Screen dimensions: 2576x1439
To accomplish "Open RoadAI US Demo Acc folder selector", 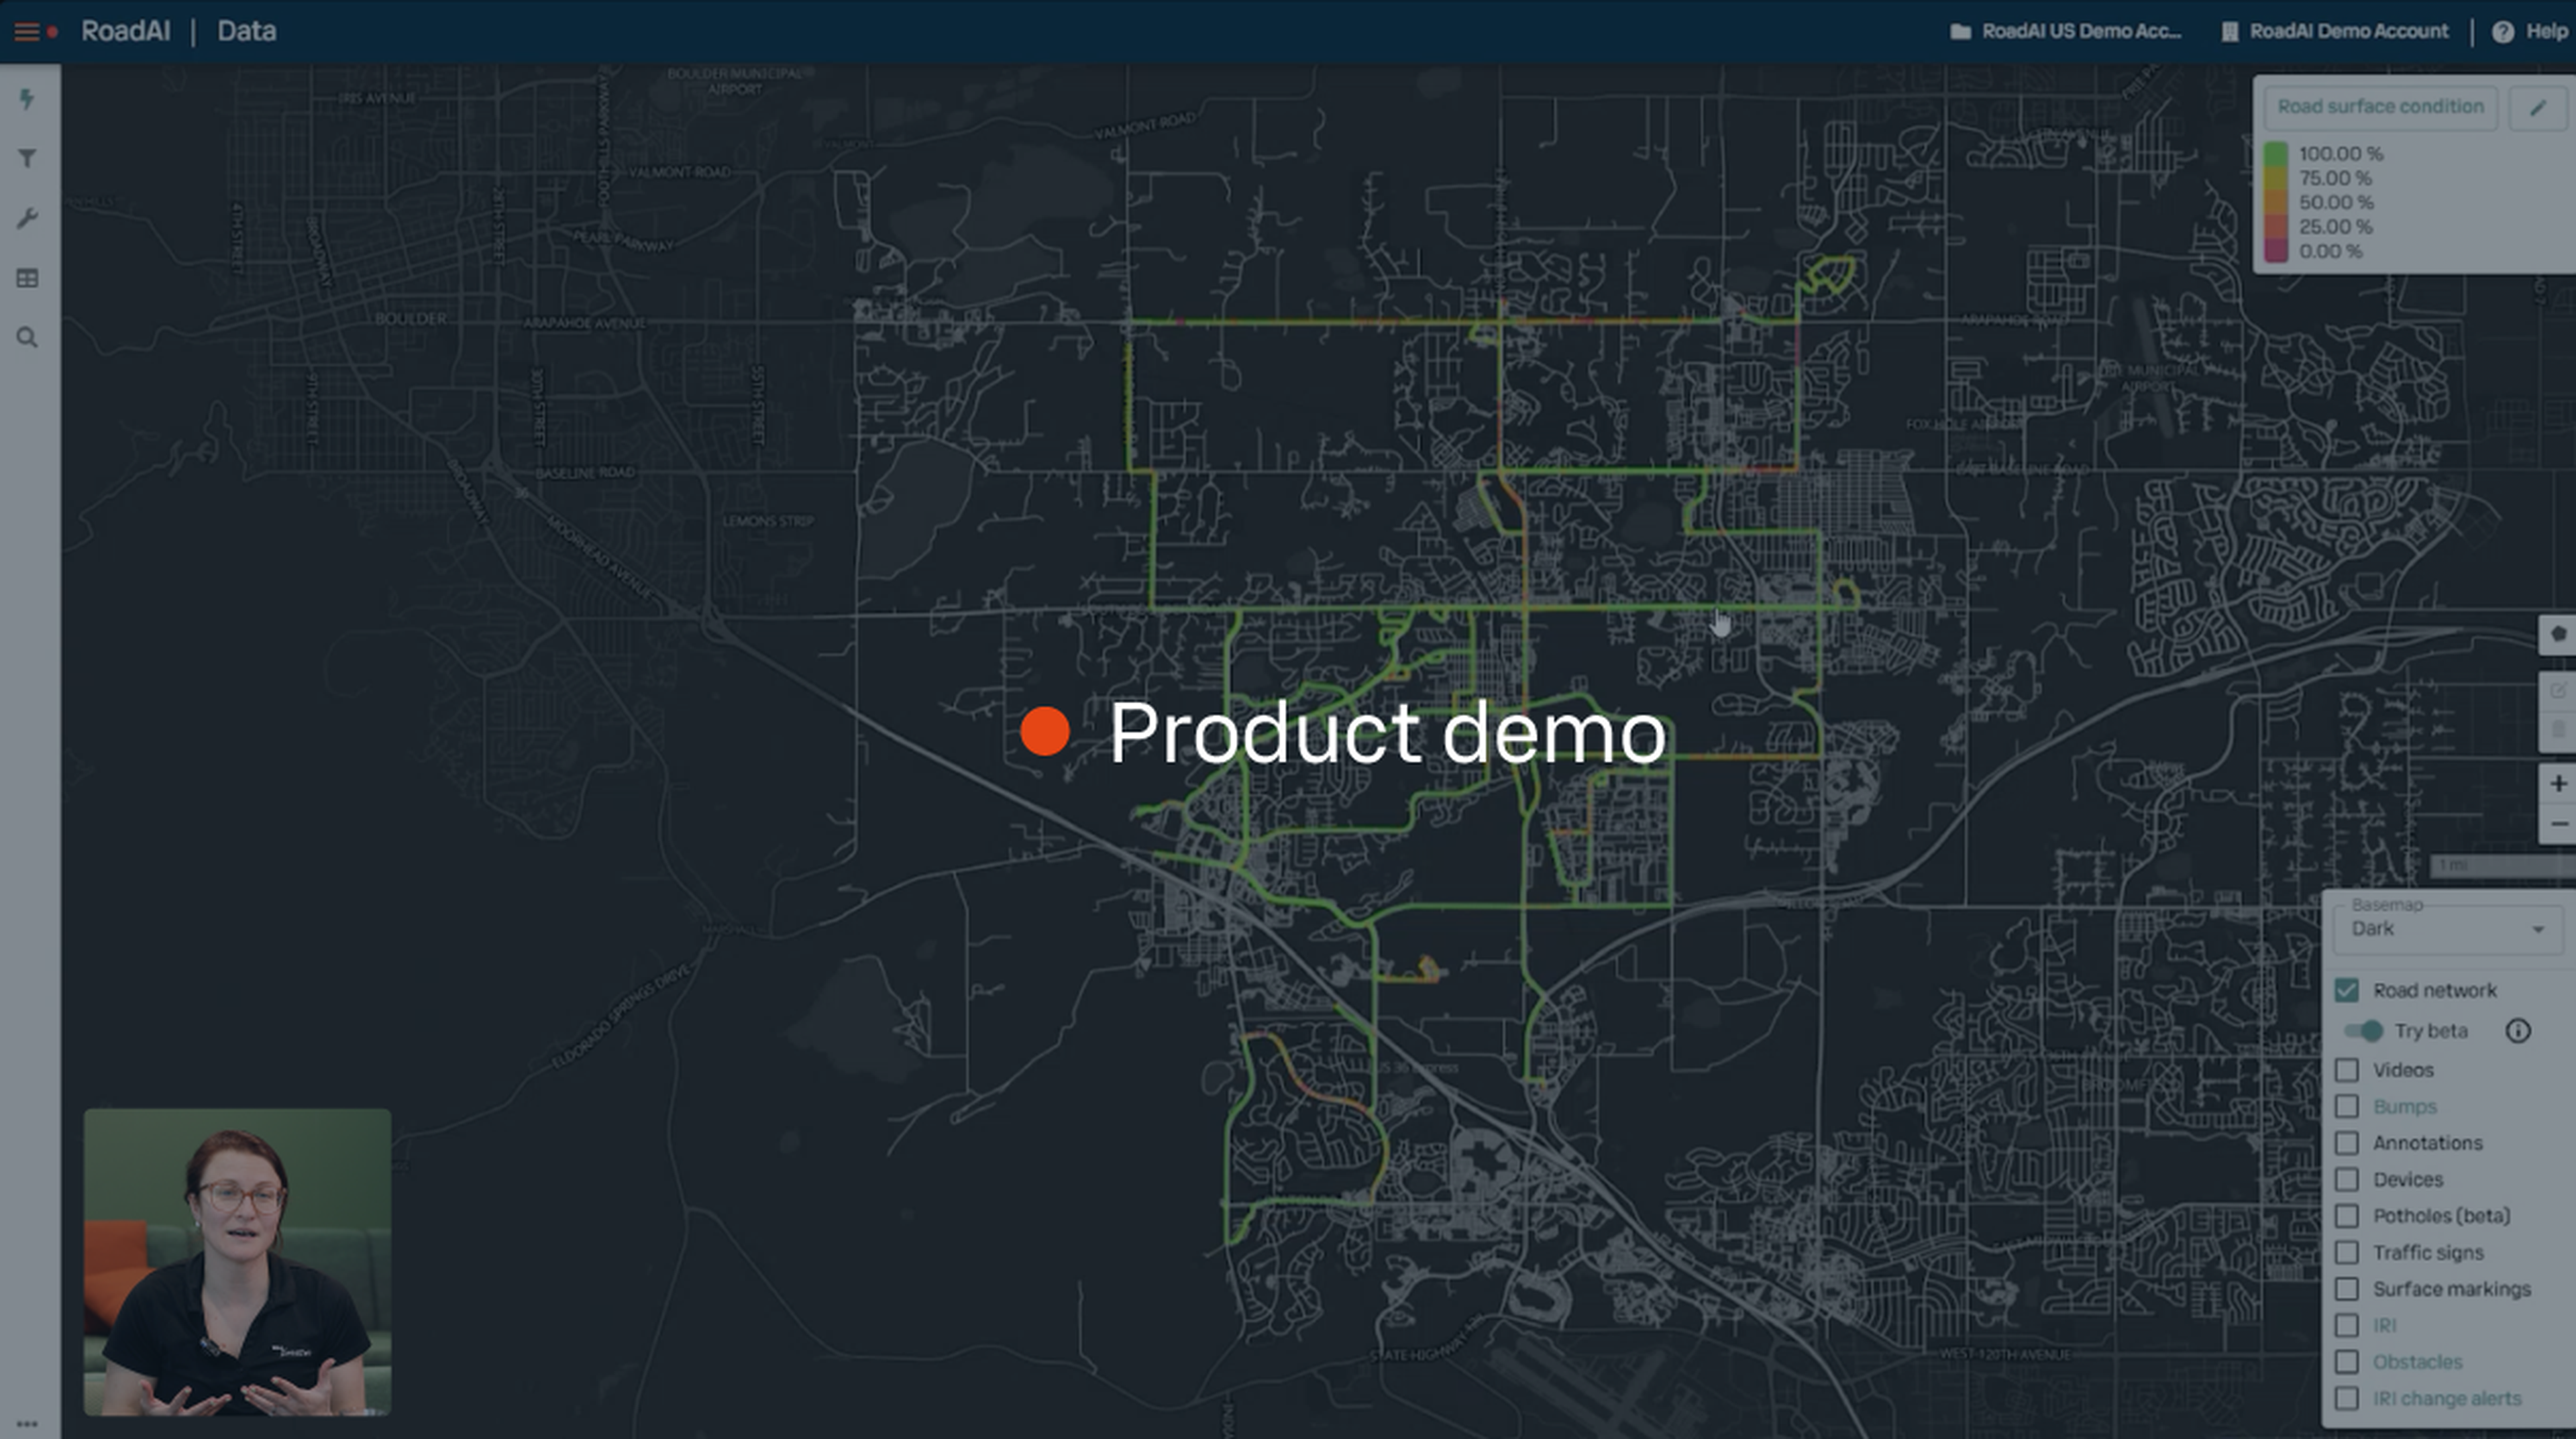I will click(x=2066, y=32).
